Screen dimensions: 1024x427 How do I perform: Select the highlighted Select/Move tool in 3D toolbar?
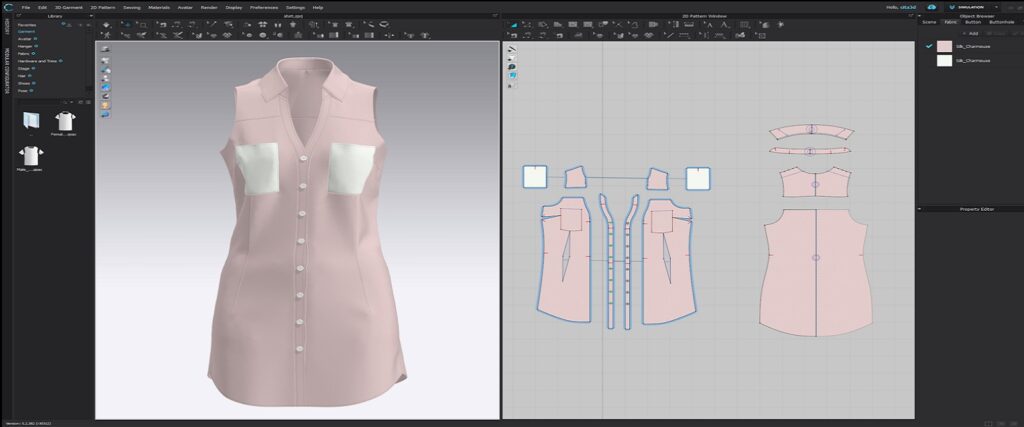(127, 24)
